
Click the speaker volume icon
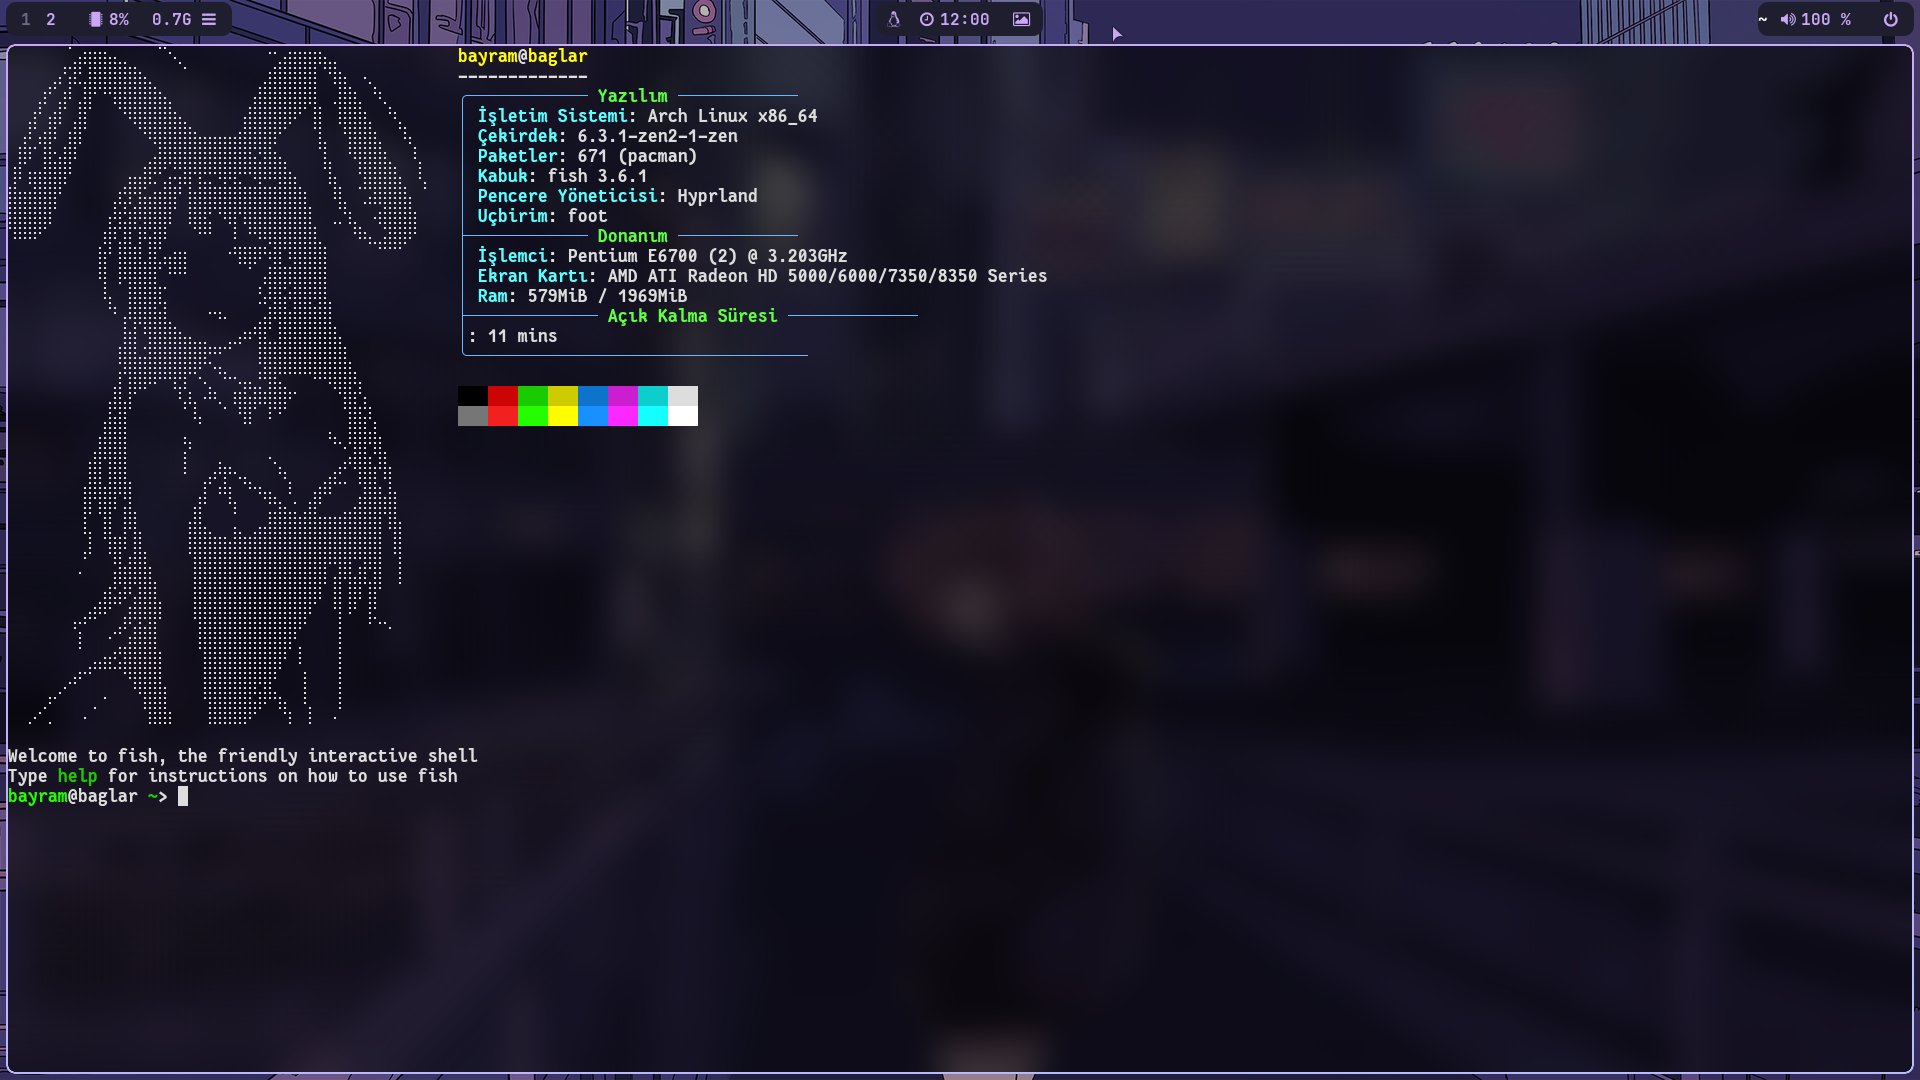point(1788,19)
